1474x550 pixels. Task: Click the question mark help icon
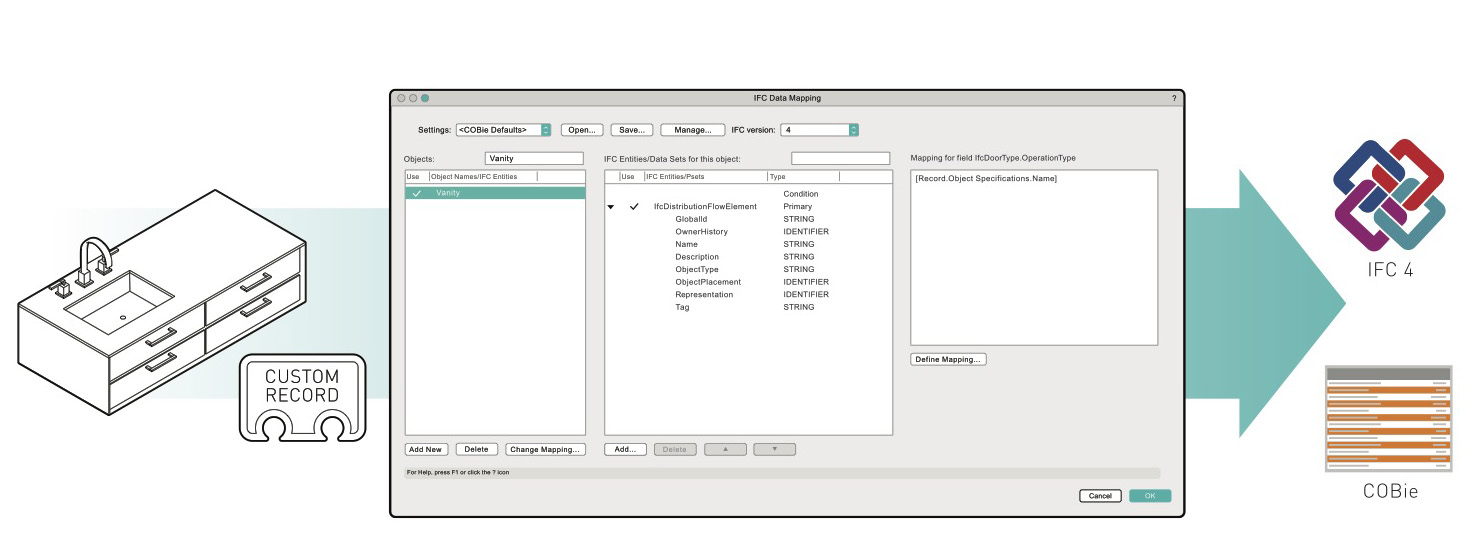point(1173,98)
